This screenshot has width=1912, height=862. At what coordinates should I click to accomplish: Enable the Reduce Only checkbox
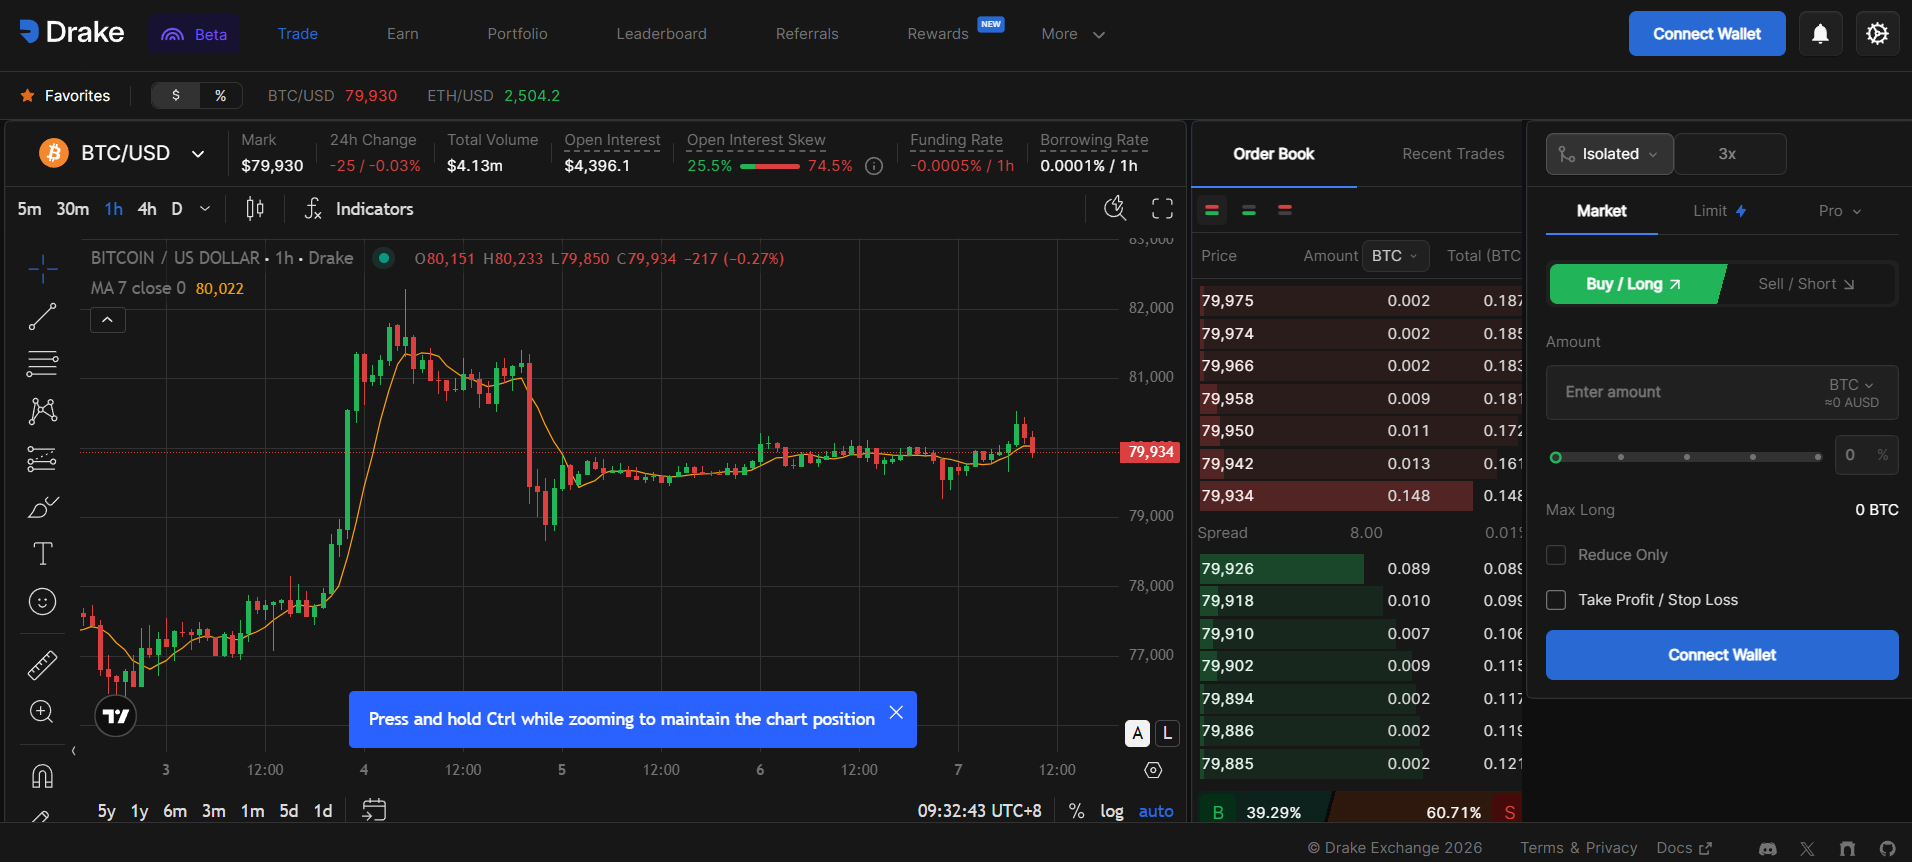[x=1556, y=555]
